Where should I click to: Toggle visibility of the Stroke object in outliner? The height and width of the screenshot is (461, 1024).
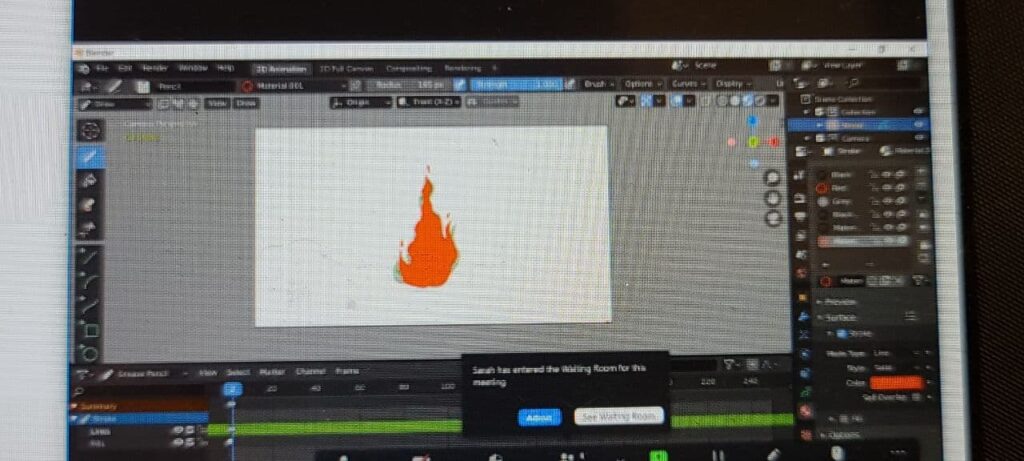point(919,125)
